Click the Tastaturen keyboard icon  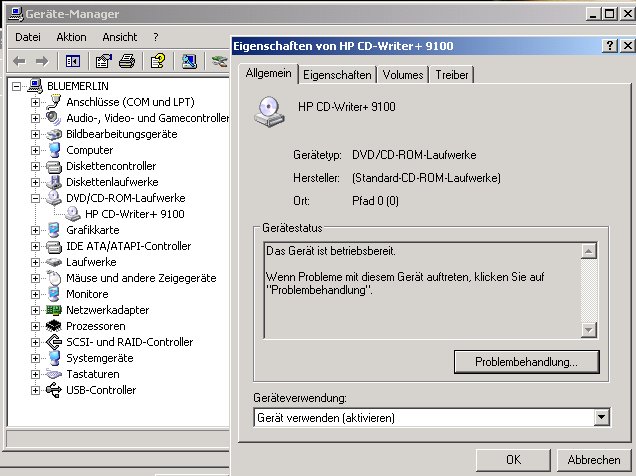(54, 374)
